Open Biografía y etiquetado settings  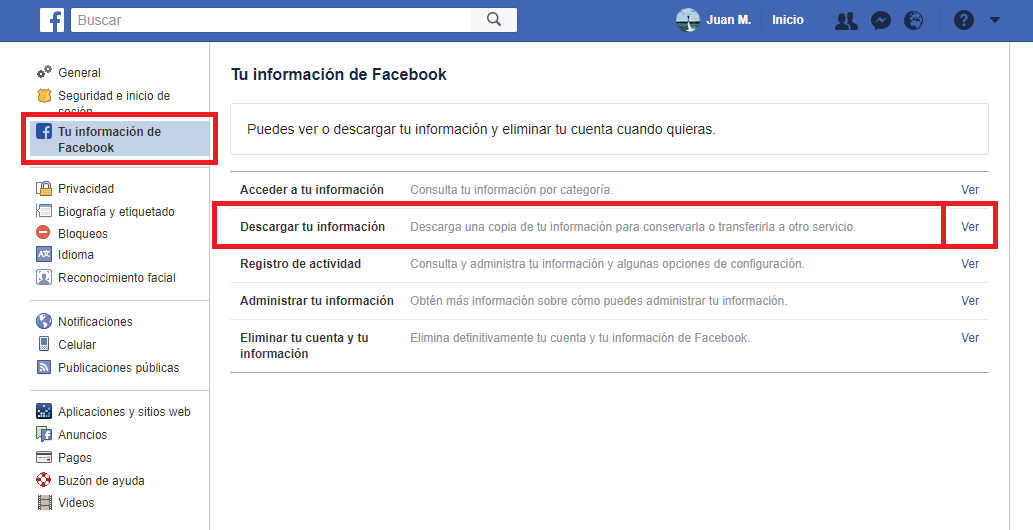pos(116,212)
